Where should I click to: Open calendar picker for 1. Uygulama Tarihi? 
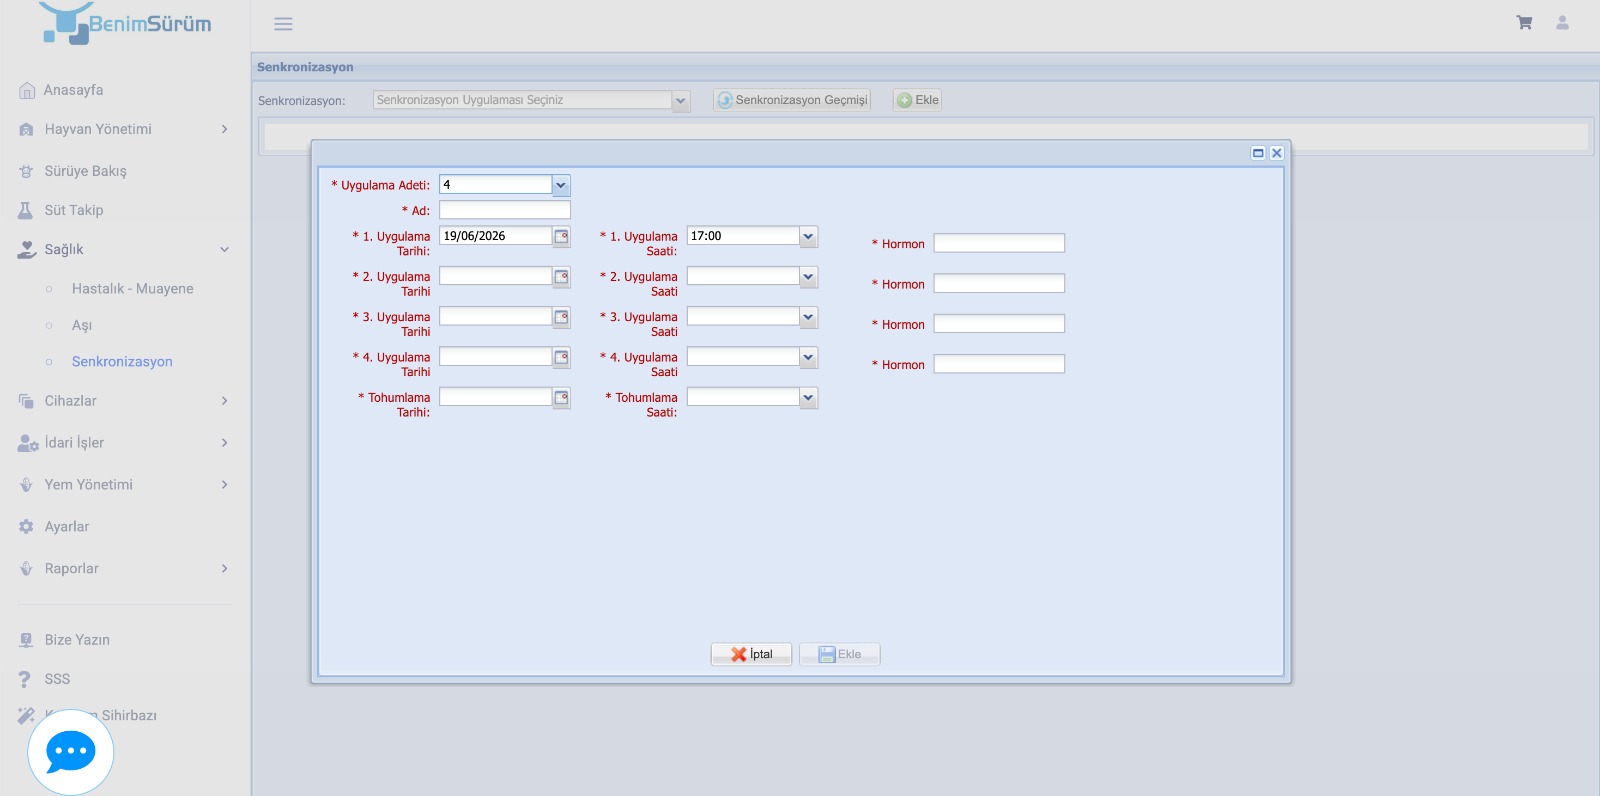562,236
